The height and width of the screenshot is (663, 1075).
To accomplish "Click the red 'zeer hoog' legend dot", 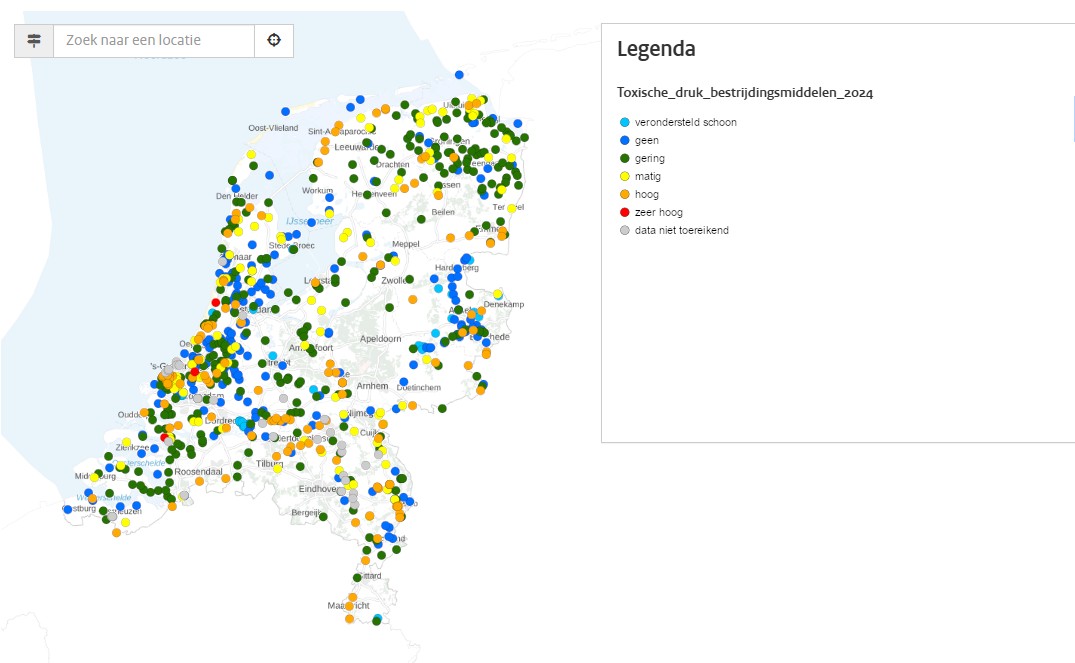I will pos(625,212).
